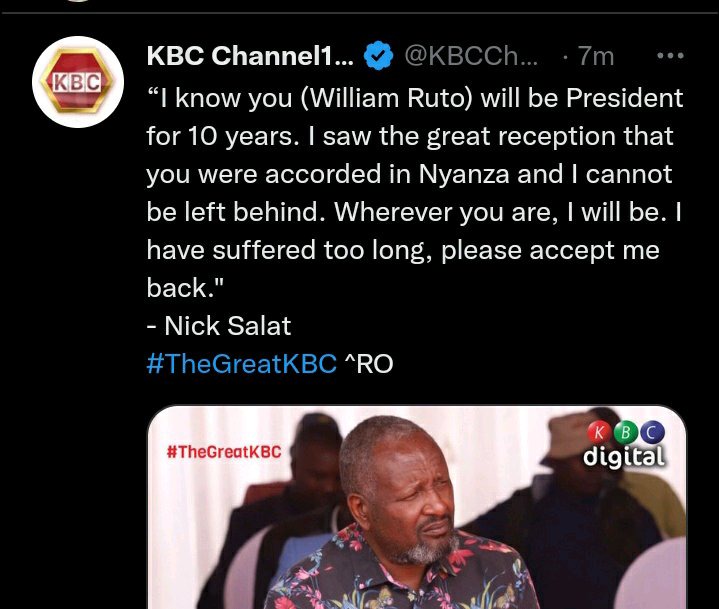
Task: Select the "- Nick Salat" attribution line
Action: (x=219, y=326)
